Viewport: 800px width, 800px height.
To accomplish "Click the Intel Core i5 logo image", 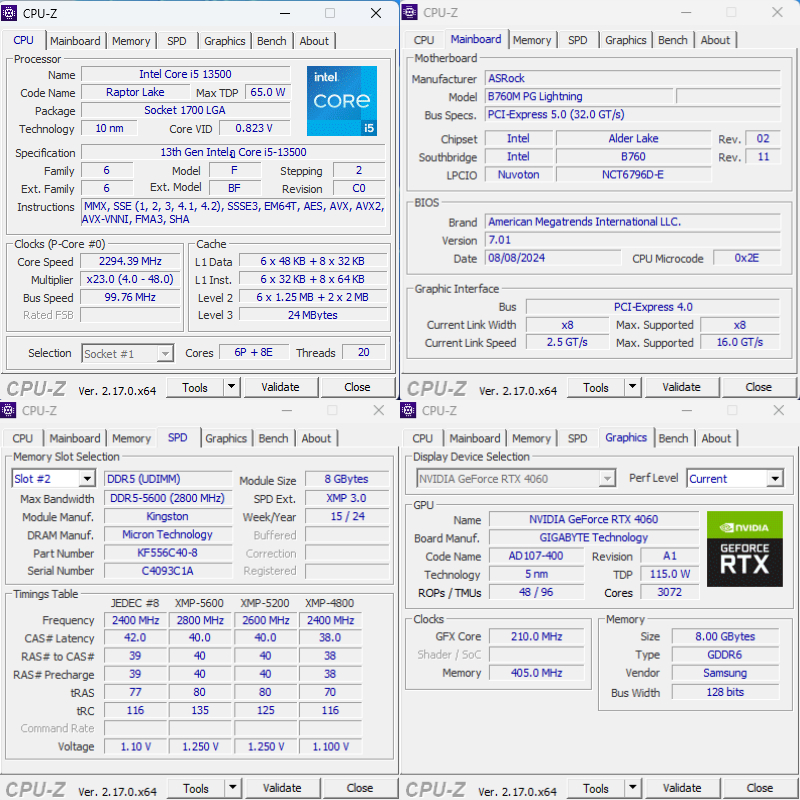I will pos(341,101).
